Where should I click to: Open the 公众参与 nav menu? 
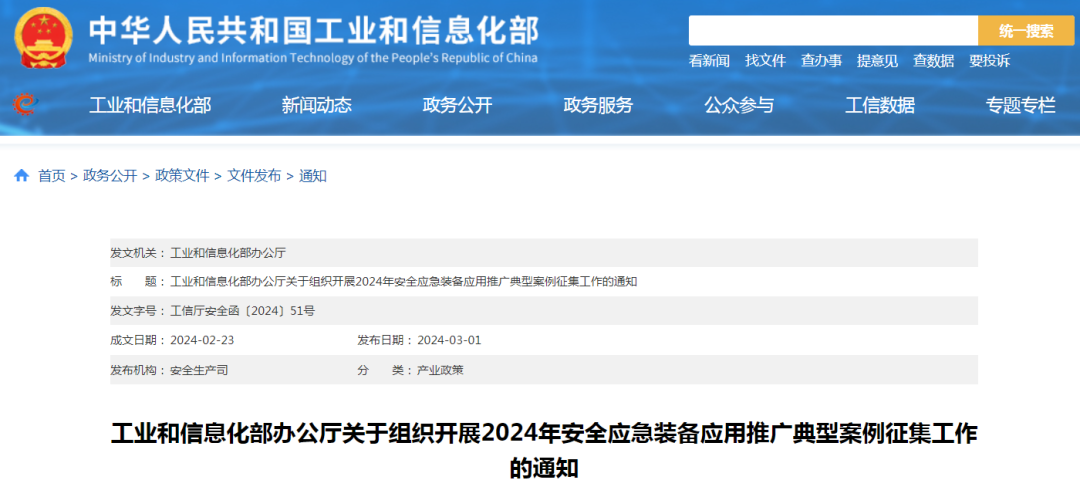(739, 105)
